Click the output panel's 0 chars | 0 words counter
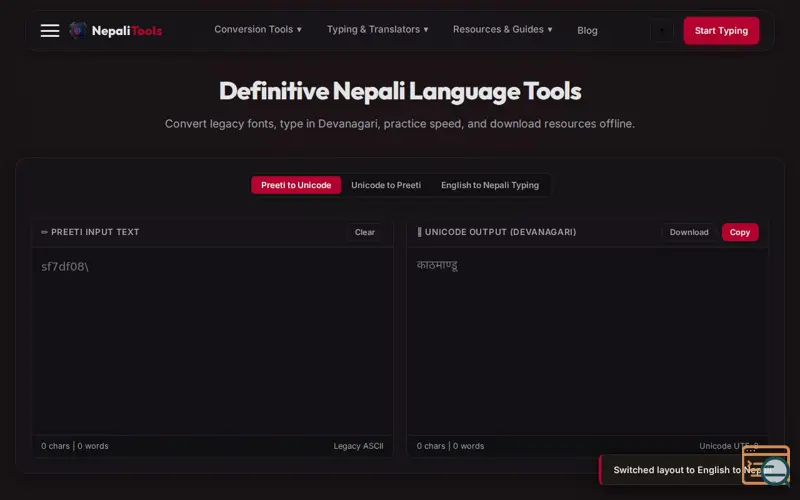This screenshot has height=500, width=800. (450, 446)
